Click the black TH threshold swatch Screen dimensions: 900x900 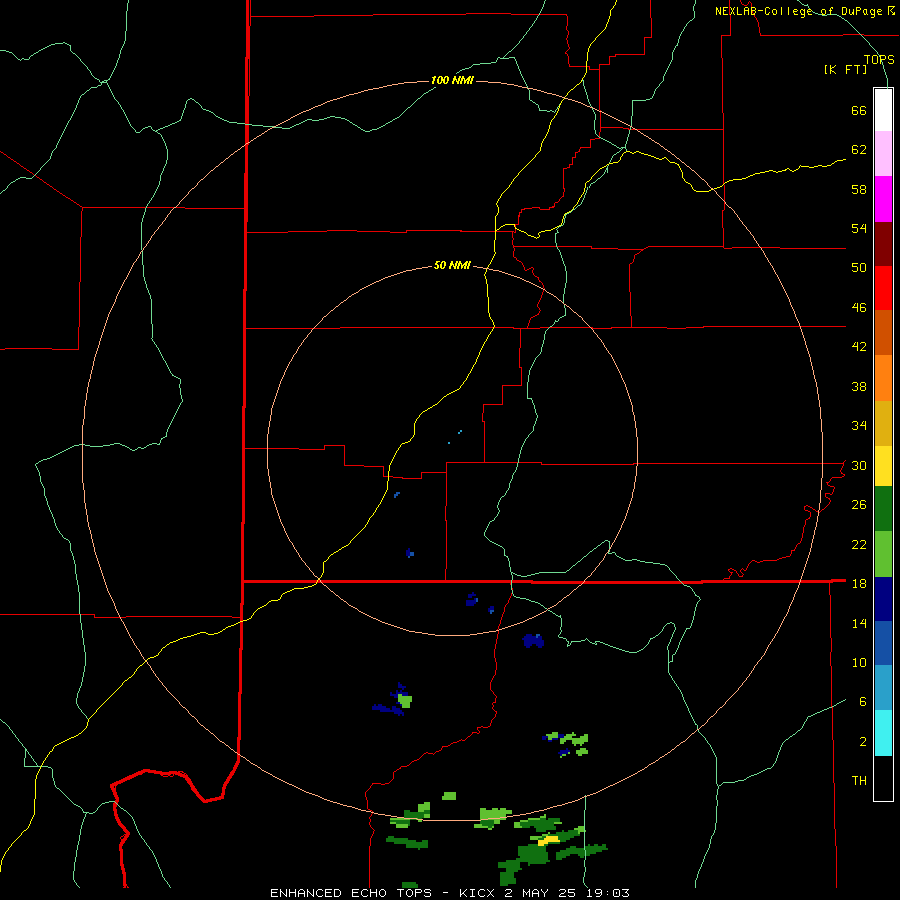[x=883, y=778]
